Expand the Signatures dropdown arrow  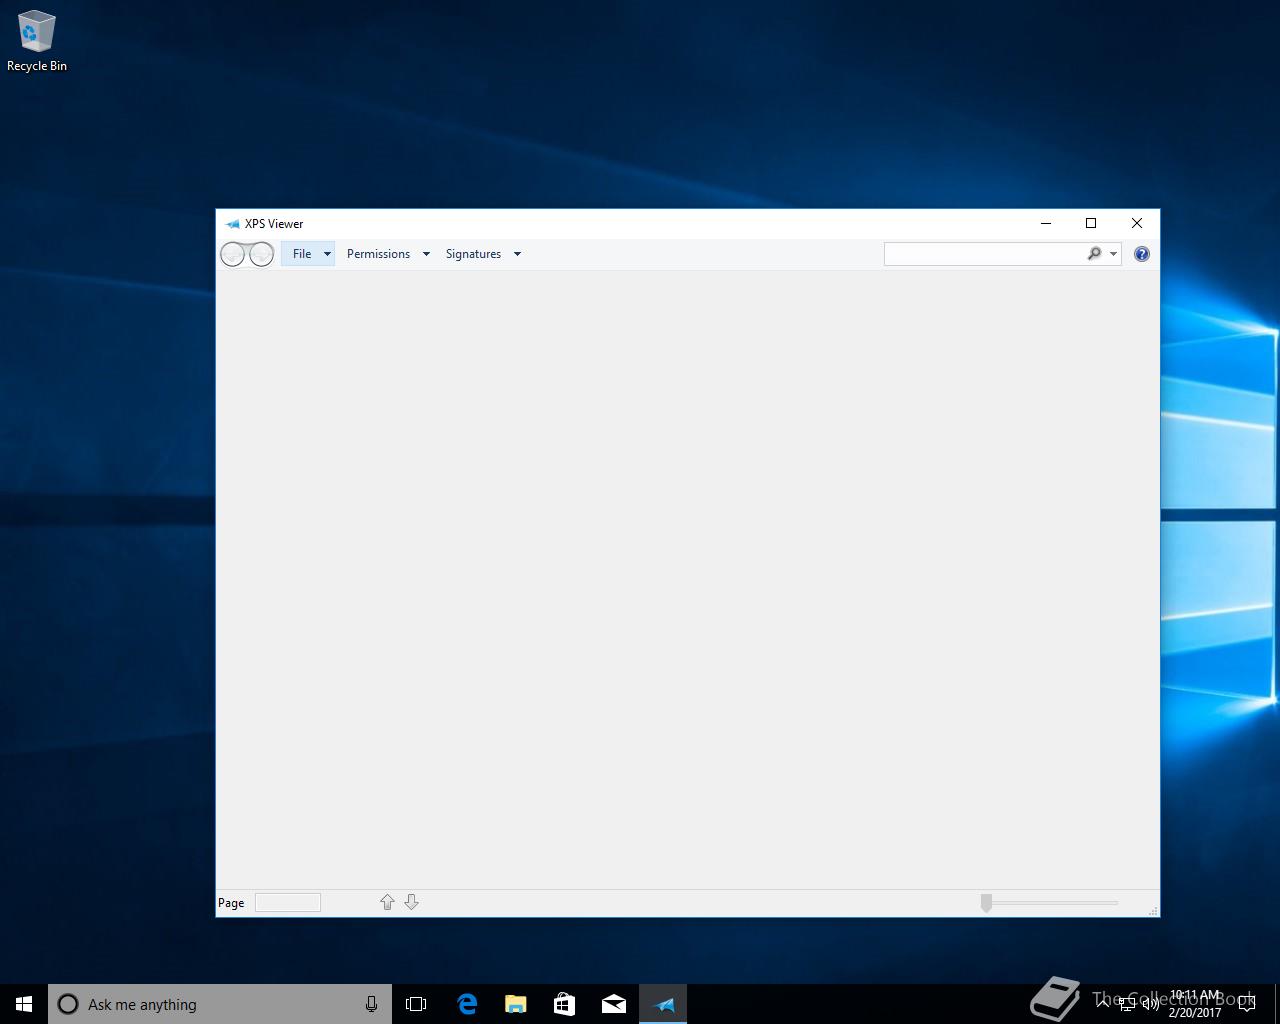coord(517,254)
